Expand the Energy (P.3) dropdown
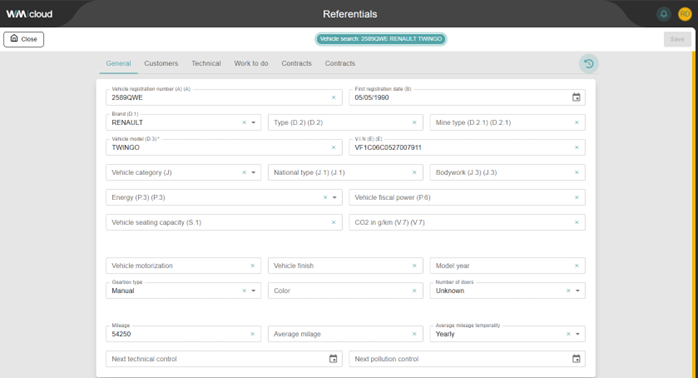Image resolution: width=698 pixels, height=378 pixels. (334, 197)
